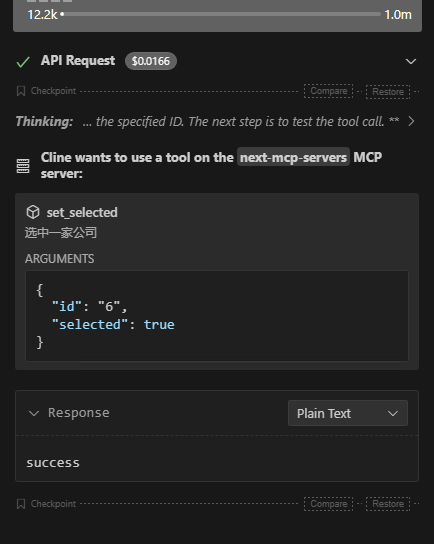The width and height of the screenshot is (434, 544).
Task: Click the bottom Checkpoint bookmark icon
Action: pyautogui.click(x=21, y=504)
